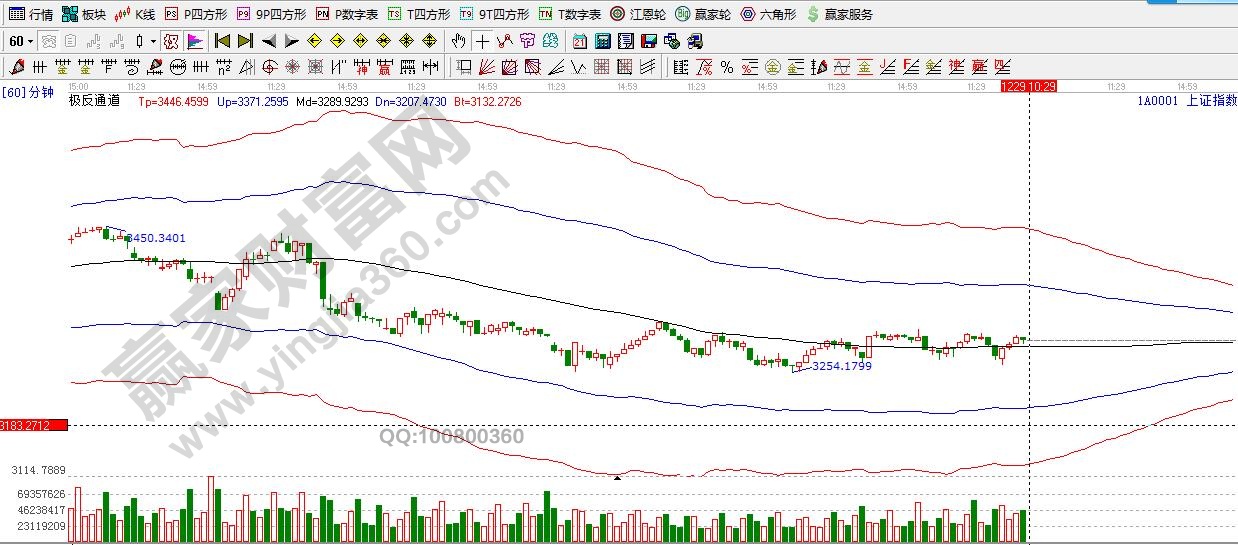Click the 极反通道 indicator label

[x=94, y=101]
